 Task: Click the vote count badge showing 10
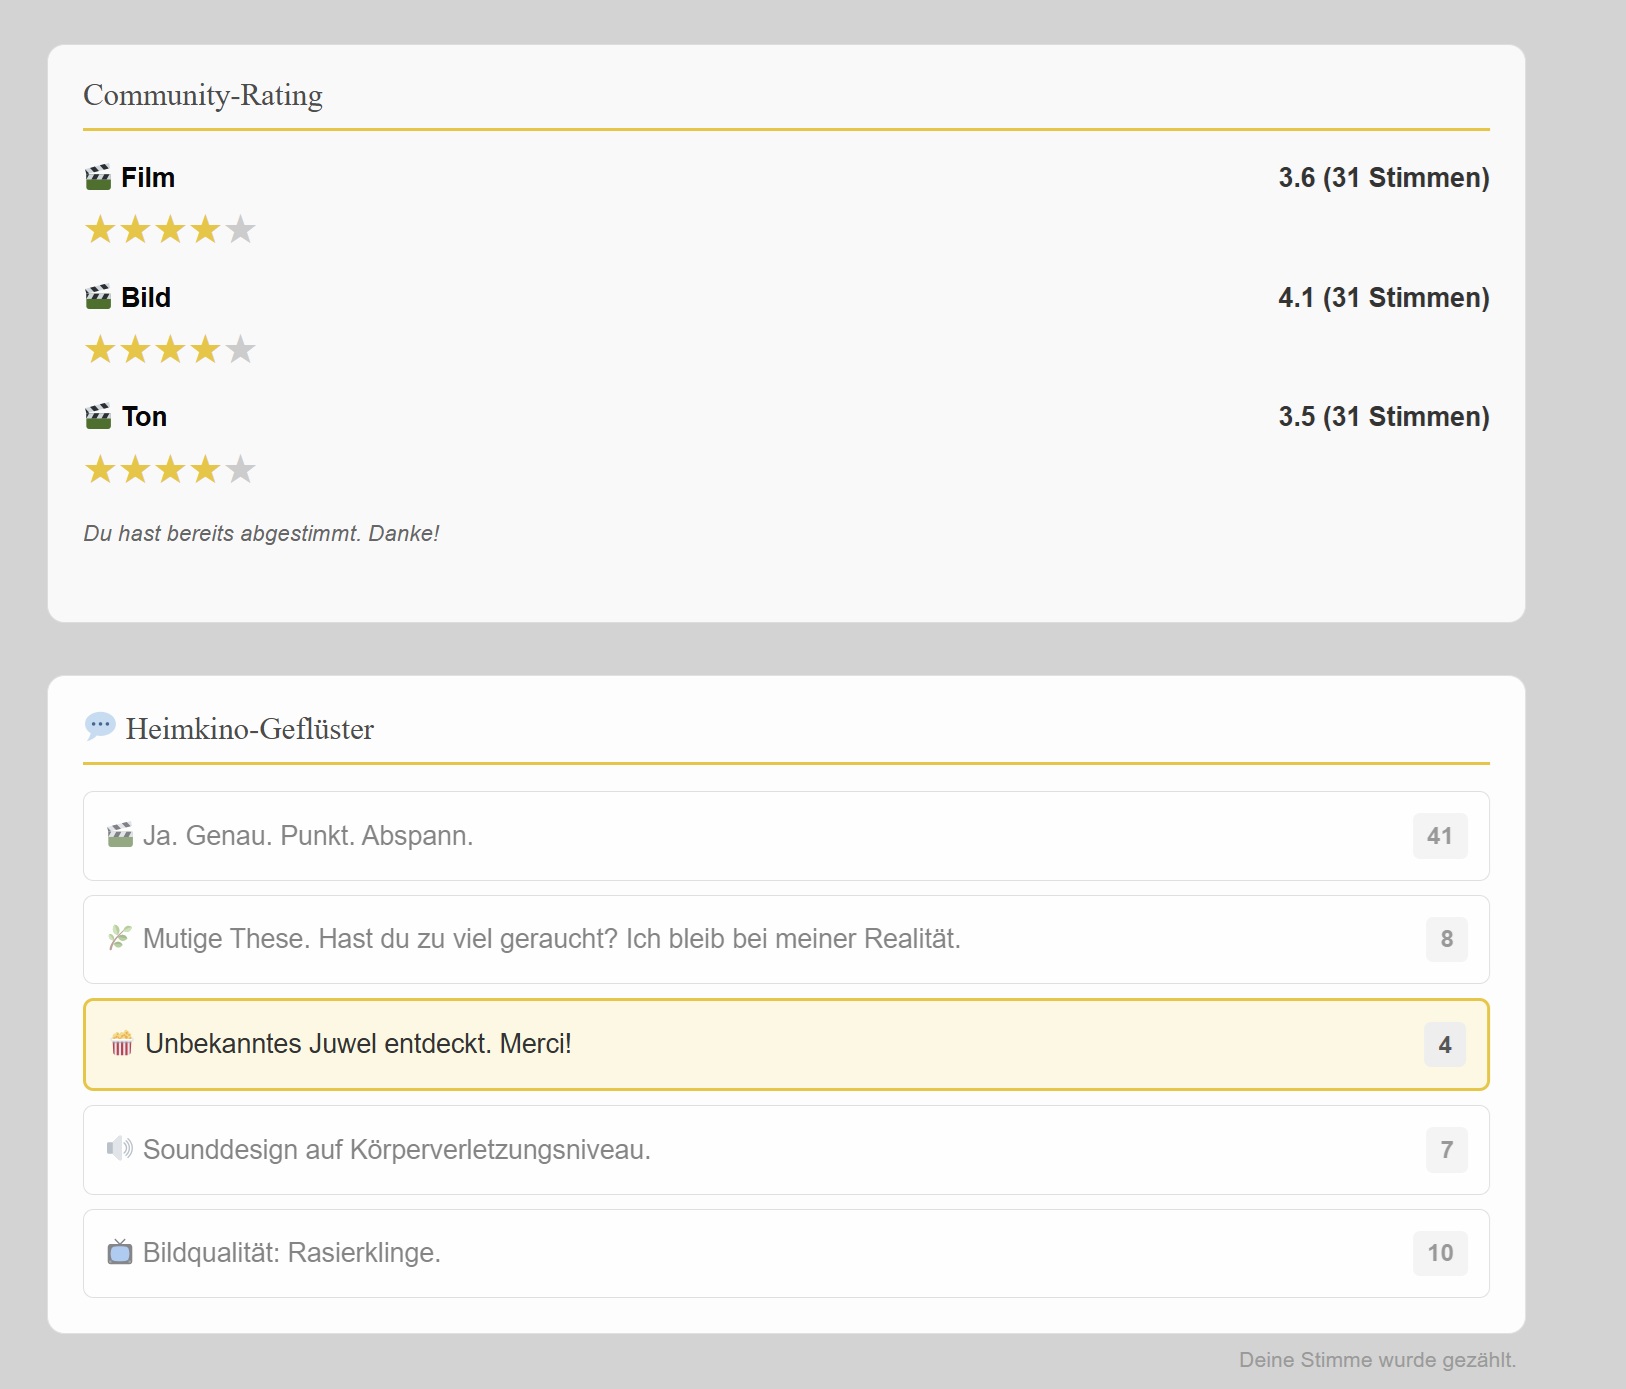tap(1439, 1253)
